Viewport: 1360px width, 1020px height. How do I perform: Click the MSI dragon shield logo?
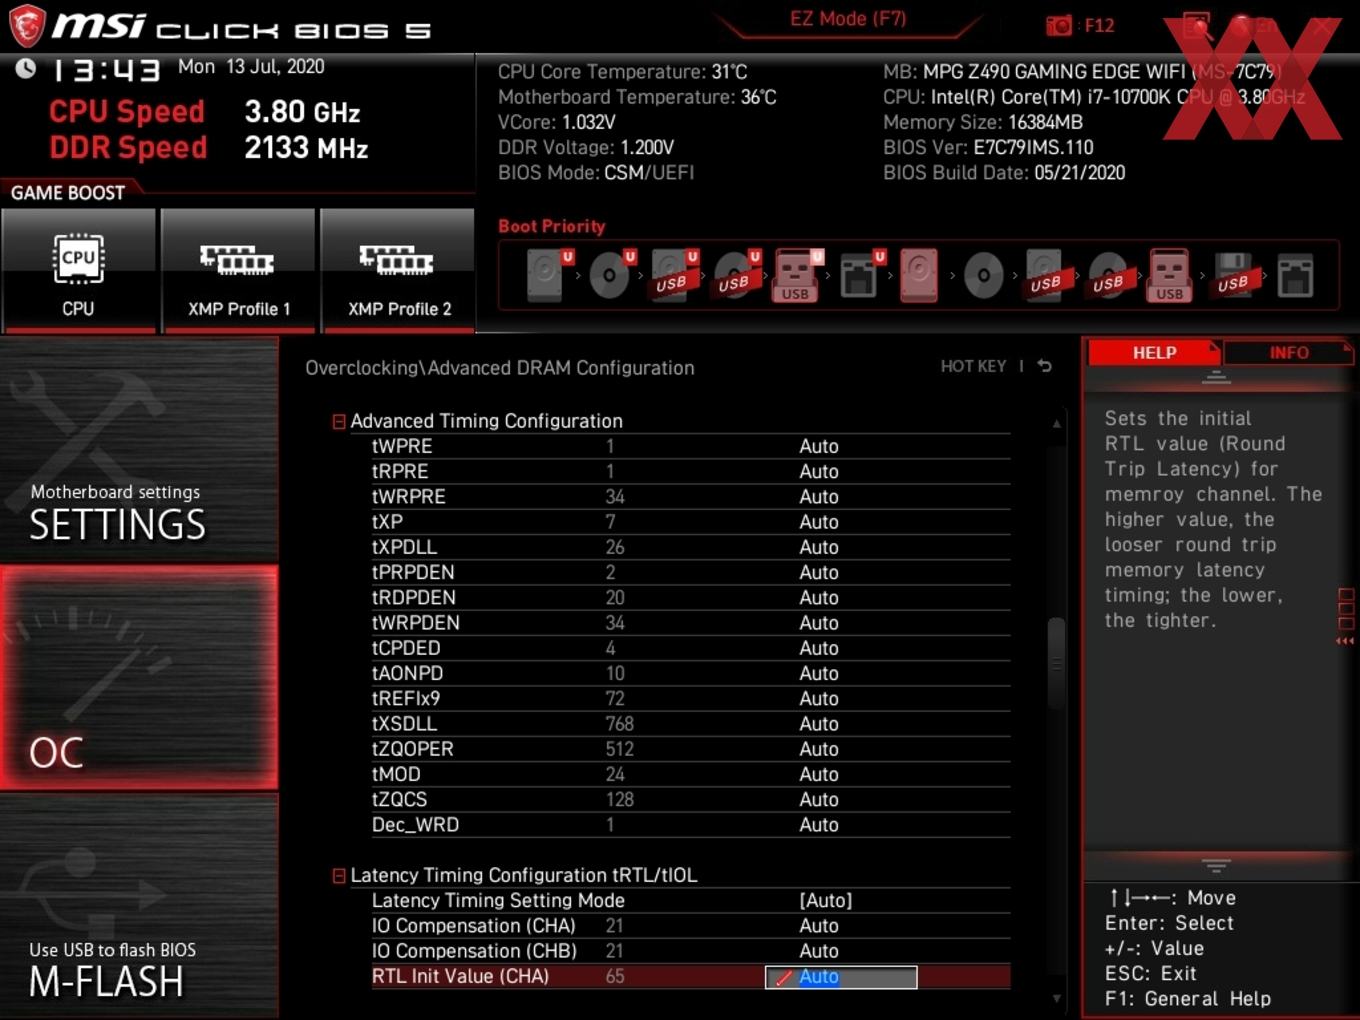(27, 26)
